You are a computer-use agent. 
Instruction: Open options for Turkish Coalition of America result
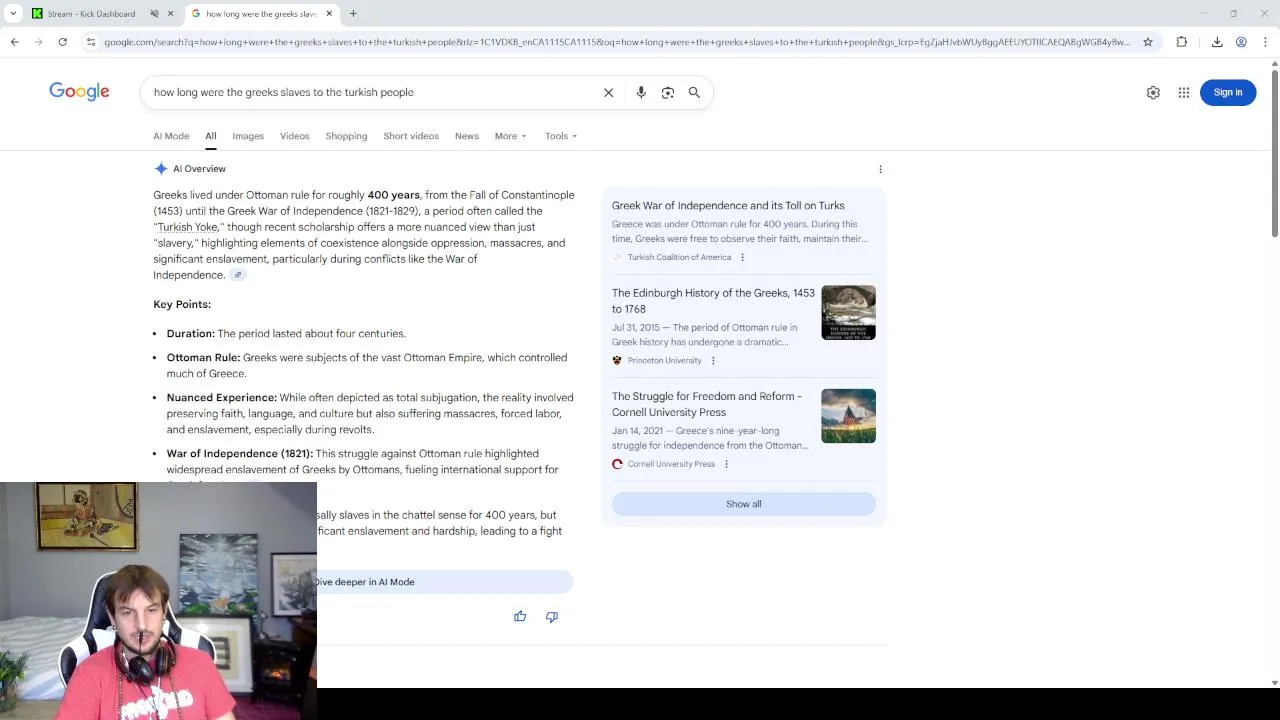(742, 257)
